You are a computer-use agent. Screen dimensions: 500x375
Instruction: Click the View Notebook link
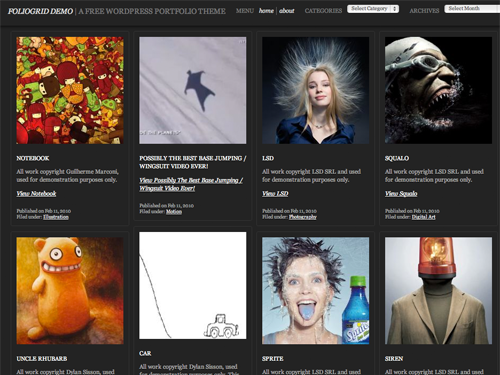tap(36, 194)
